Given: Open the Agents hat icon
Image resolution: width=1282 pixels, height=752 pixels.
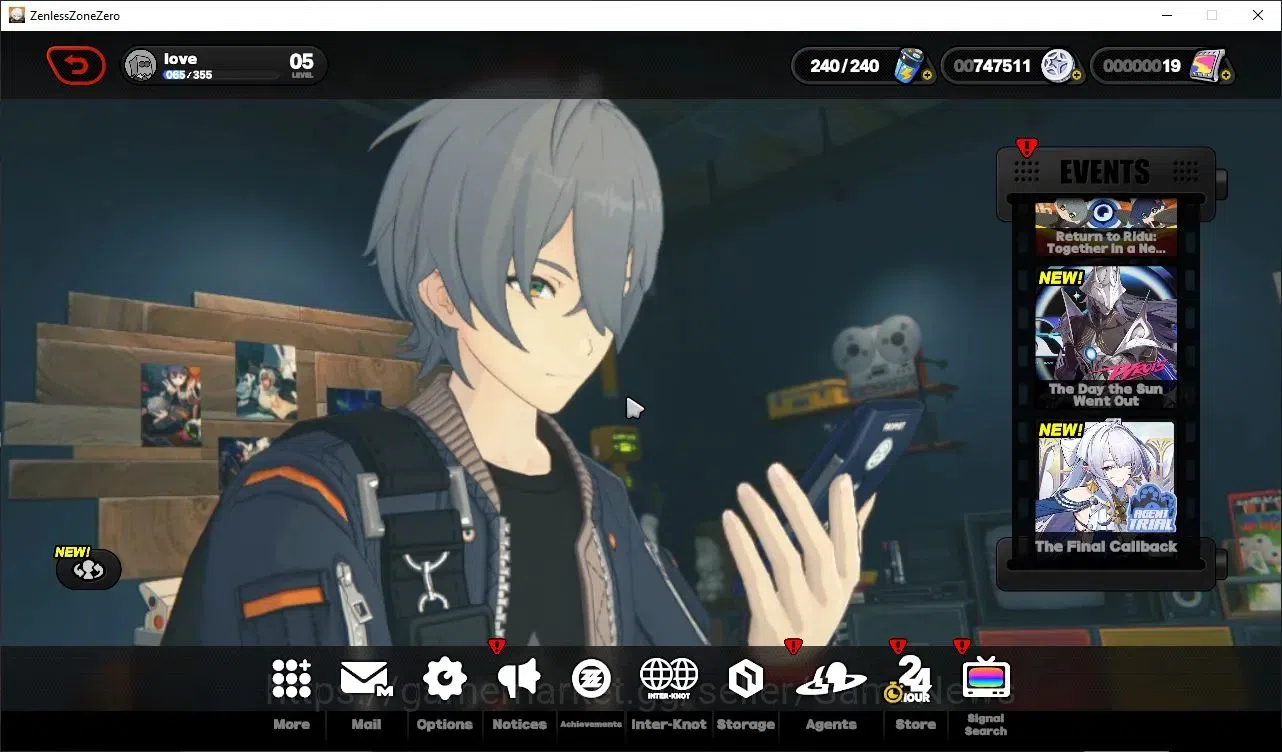Looking at the screenshot, I should pyautogui.click(x=831, y=680).
